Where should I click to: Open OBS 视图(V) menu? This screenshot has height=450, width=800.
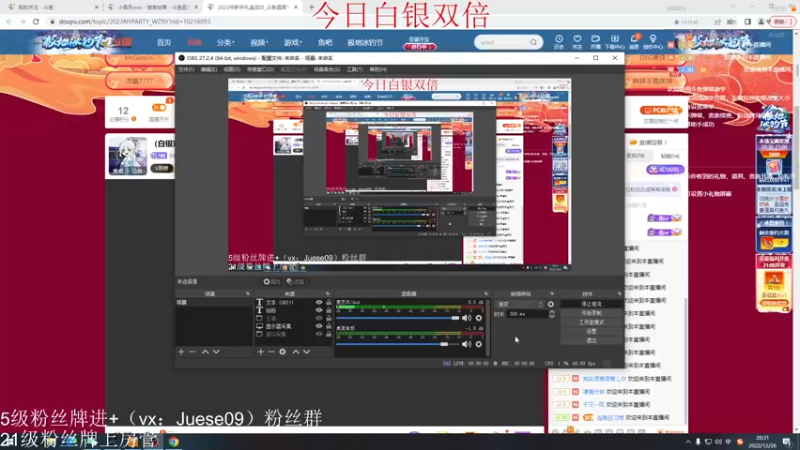point(232,69)
